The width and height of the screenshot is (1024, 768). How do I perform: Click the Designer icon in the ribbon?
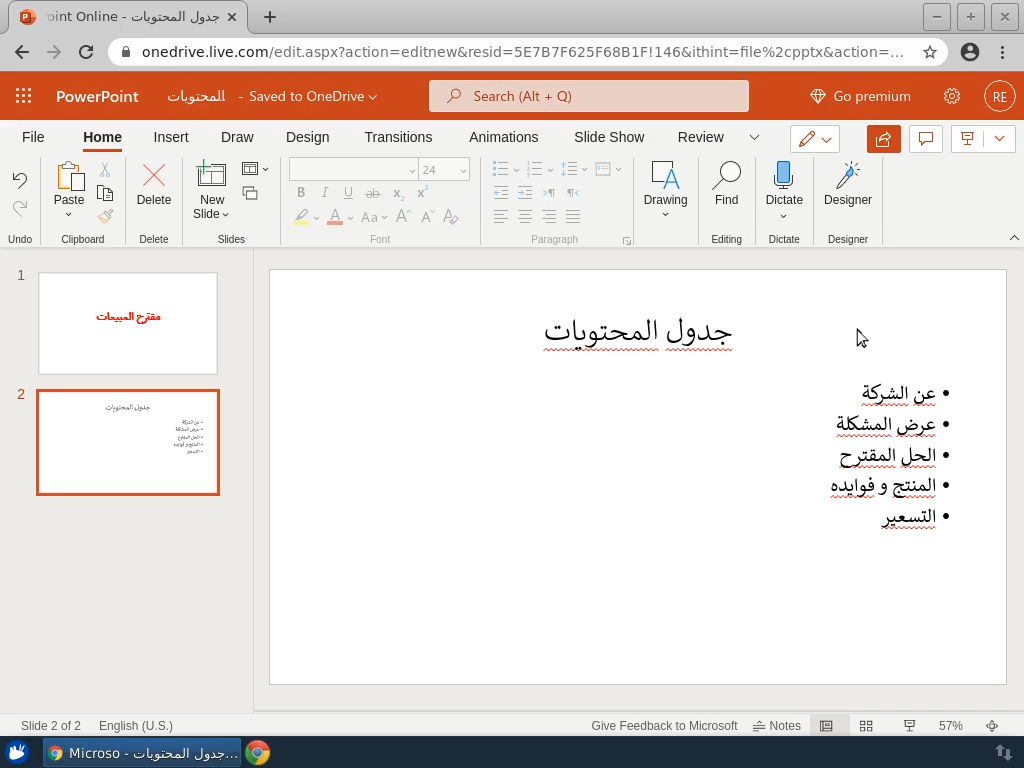click(x=847, y=177)
